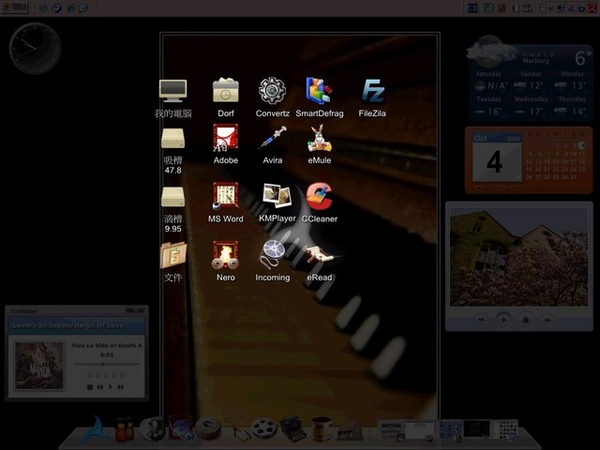Click the red book globe dock icon
Viewport: 600px width, 450px height.
181,429
